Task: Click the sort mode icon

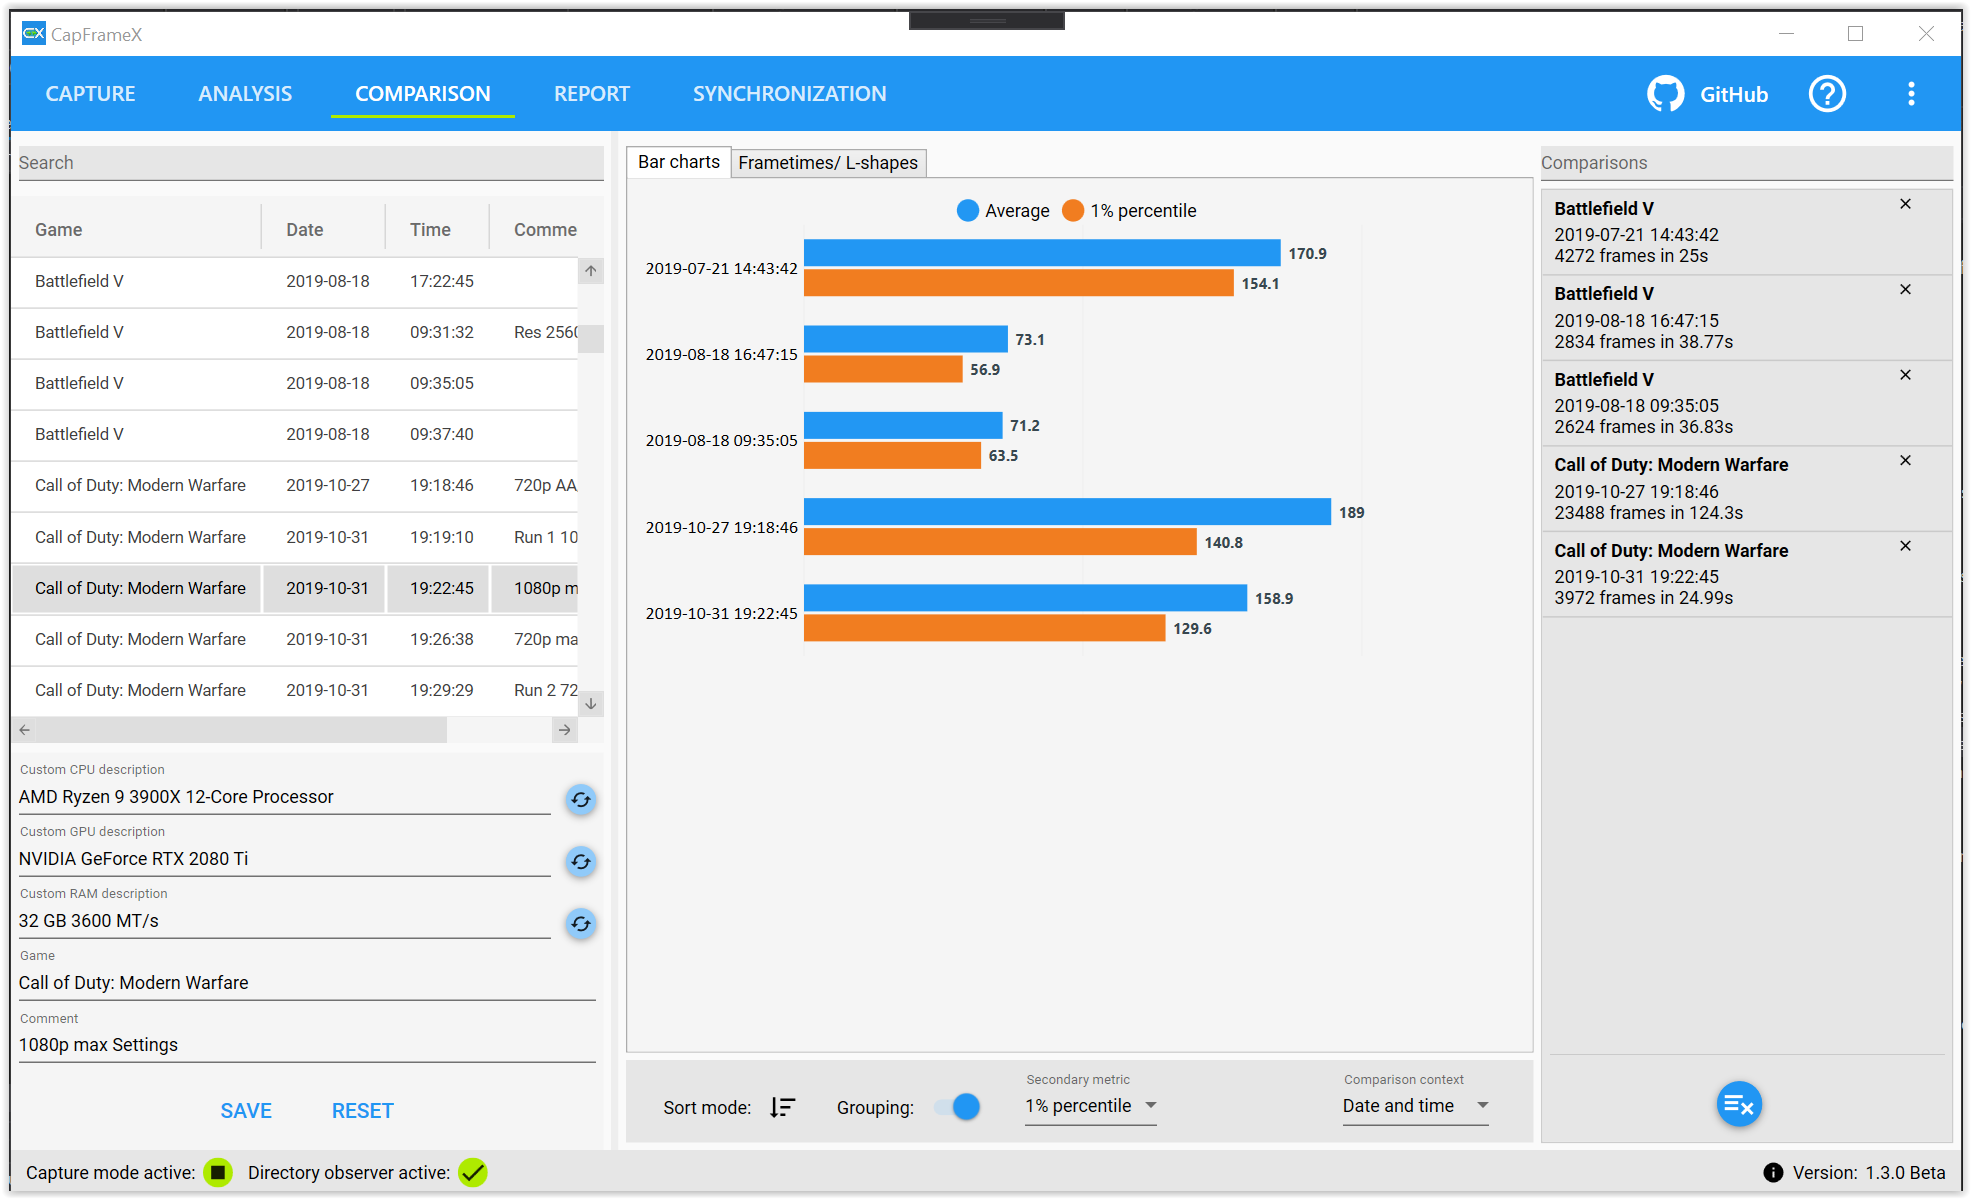Action: coord(782,1107)
